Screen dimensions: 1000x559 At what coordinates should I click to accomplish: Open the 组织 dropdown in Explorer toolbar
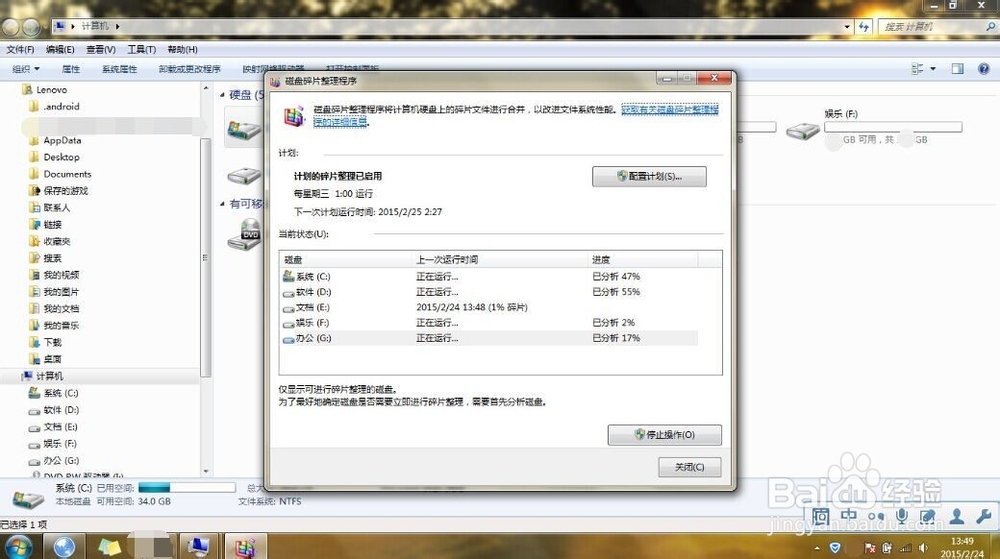(26, 69)
